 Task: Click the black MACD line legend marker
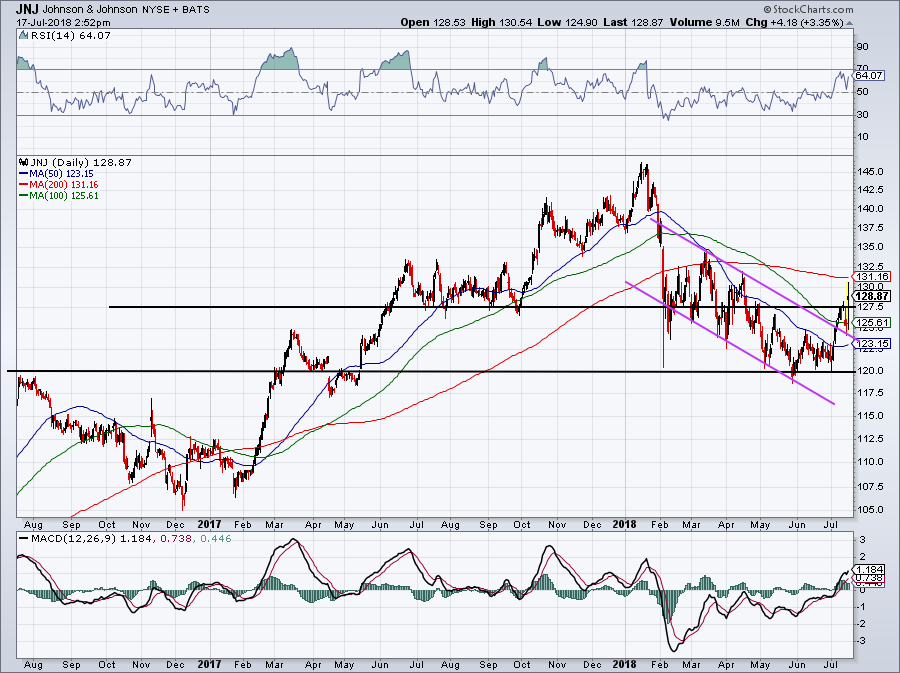24,539
